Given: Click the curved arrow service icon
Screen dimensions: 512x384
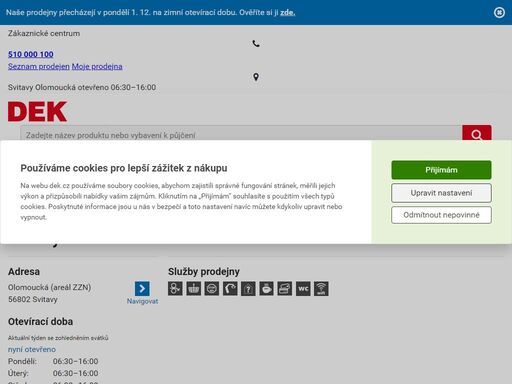Looking at the screenshot, I should pyautogui.click(x=230, y=289).
